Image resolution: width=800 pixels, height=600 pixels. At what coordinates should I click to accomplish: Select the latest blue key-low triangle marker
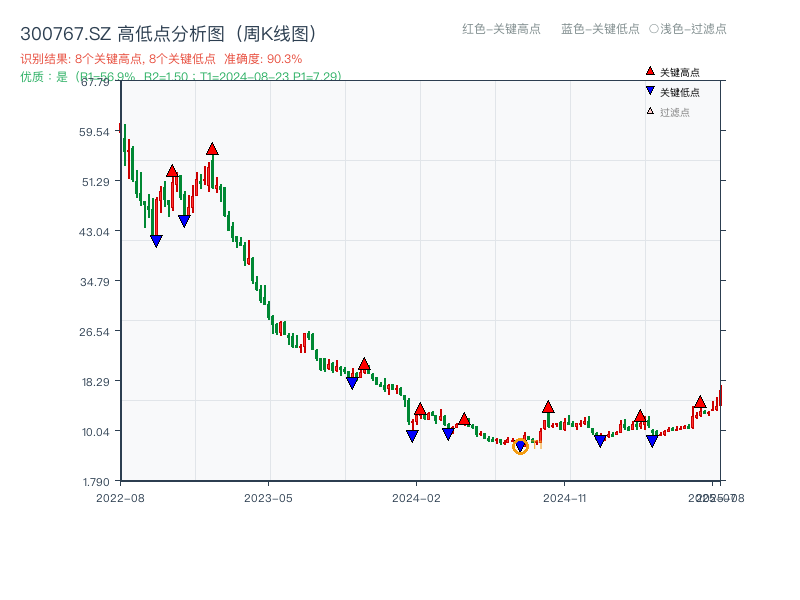tap(652, 441)
